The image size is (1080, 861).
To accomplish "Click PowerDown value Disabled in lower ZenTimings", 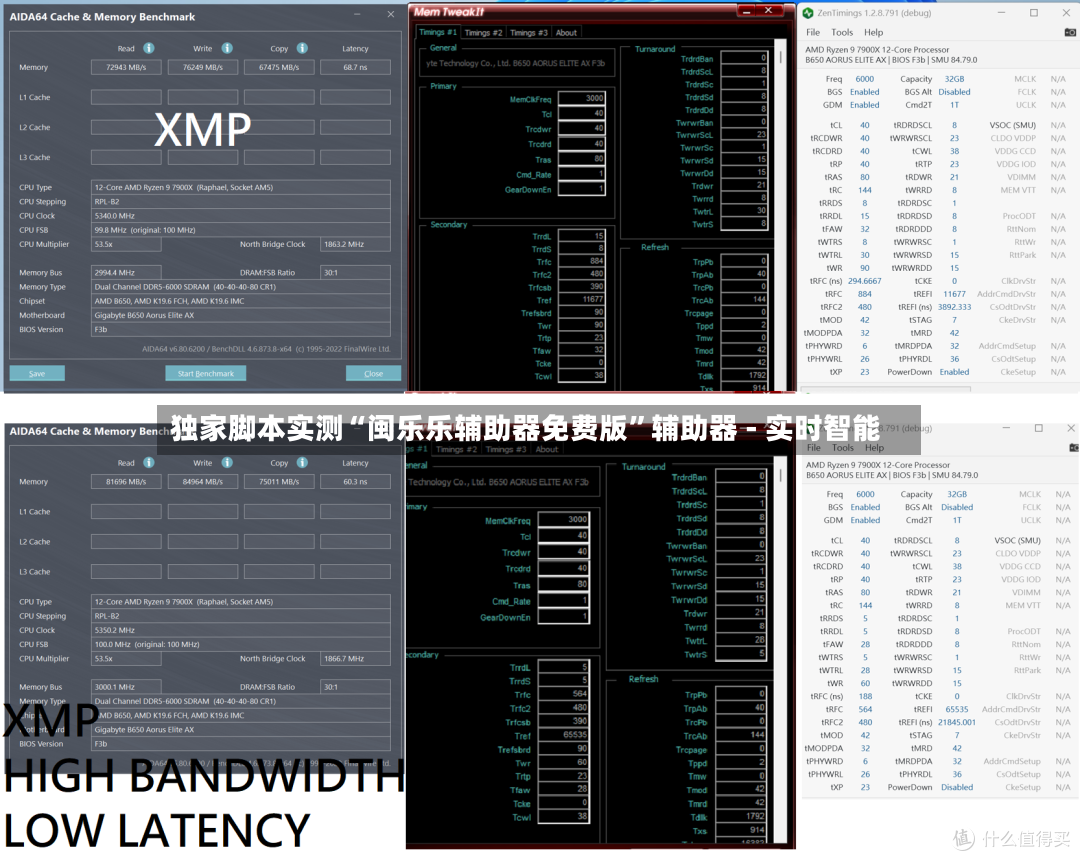I will 957,787.
